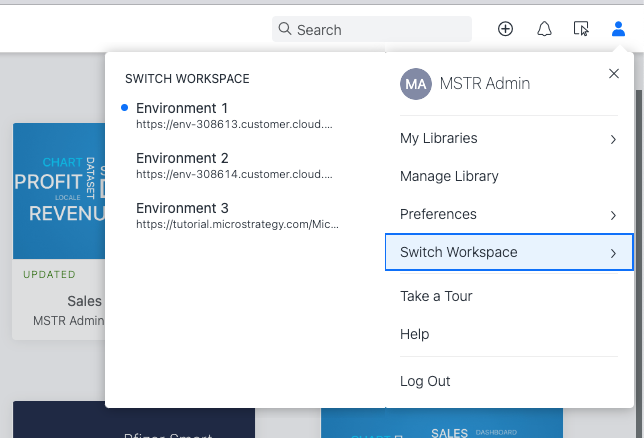This screenshot has width=644, height=438.
Task: Collapse the Switch Workspace chevron
Action: [x=612, y=253]
